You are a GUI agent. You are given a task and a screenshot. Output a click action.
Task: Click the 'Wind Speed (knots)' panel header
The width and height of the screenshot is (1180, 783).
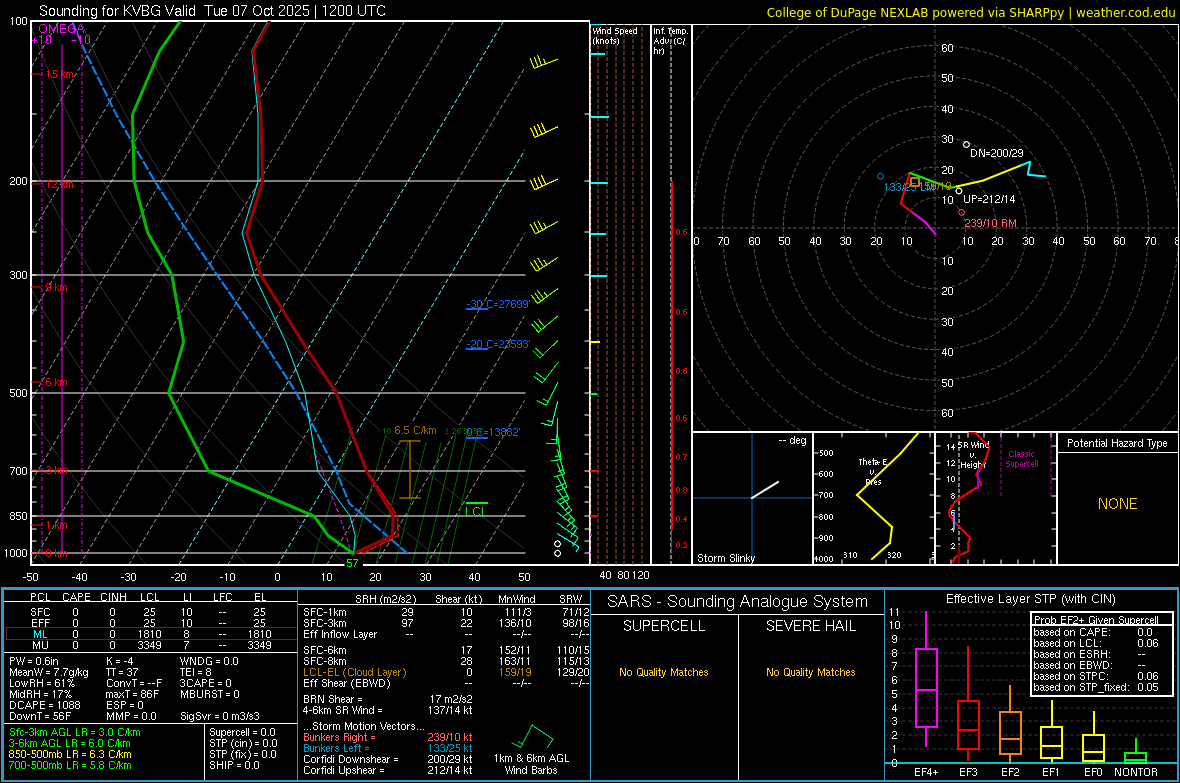coord(614,35)
